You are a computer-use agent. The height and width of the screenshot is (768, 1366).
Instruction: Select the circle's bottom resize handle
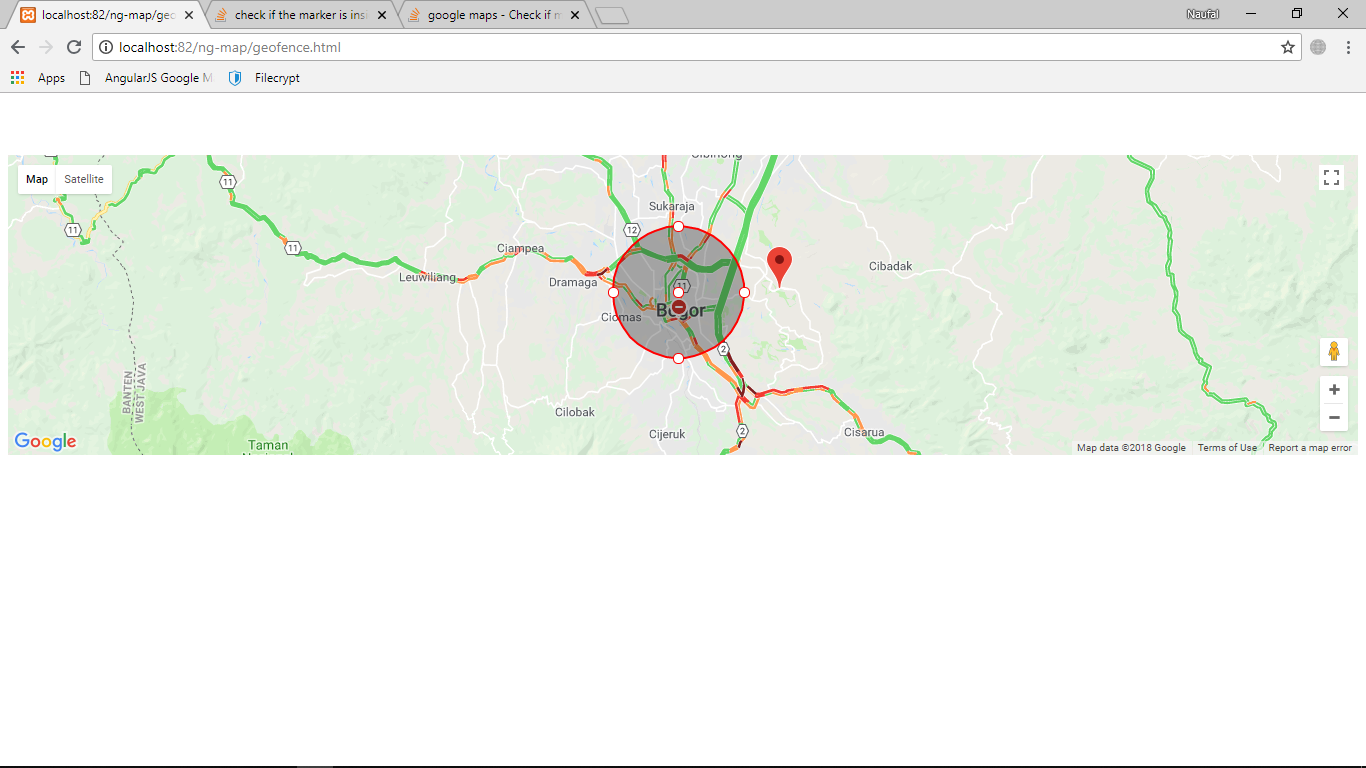click(x=678, y=358)
